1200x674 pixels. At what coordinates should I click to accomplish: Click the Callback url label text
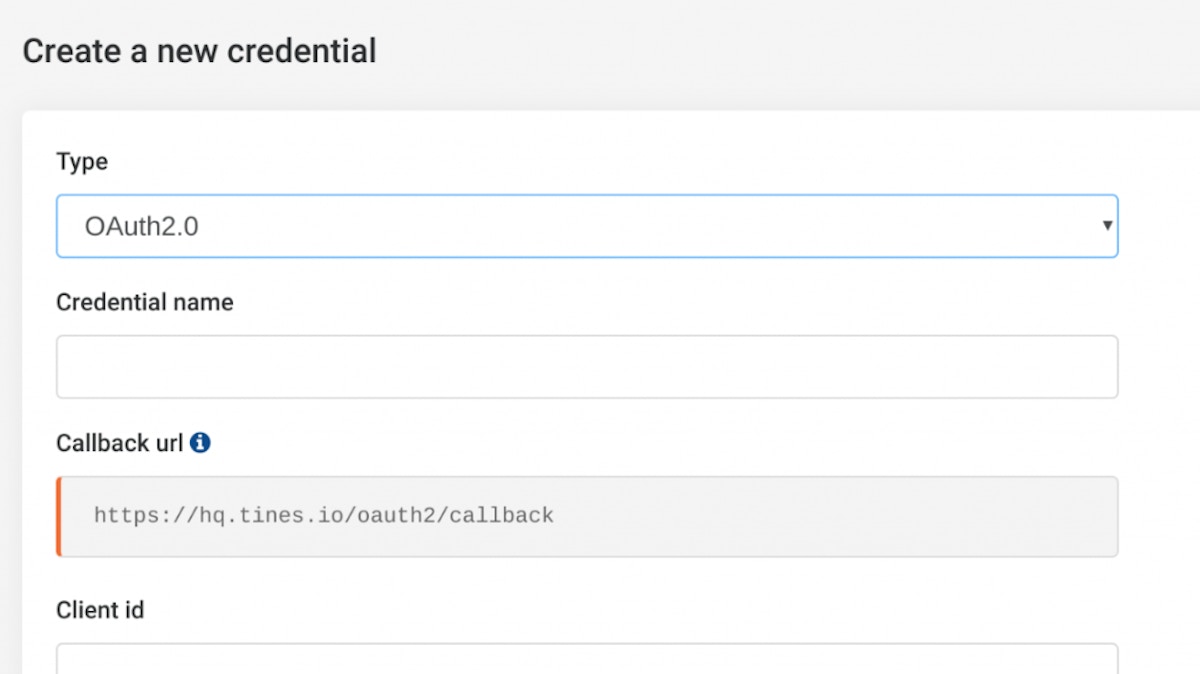[119, 443]
